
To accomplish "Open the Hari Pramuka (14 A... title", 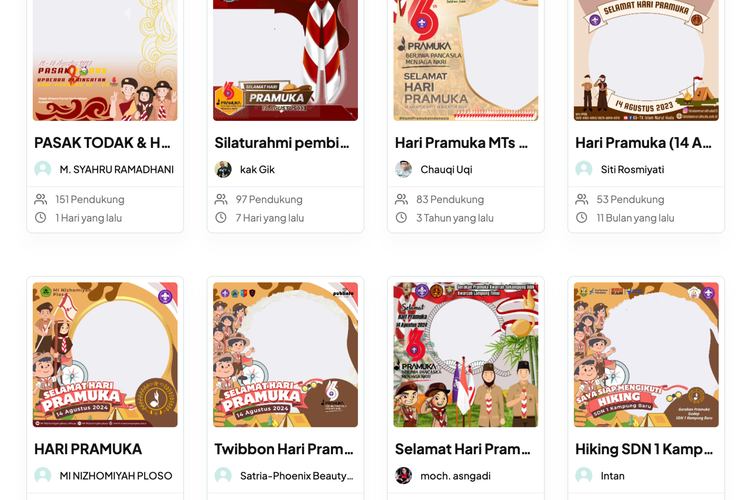I will click(x=643, y=143).
